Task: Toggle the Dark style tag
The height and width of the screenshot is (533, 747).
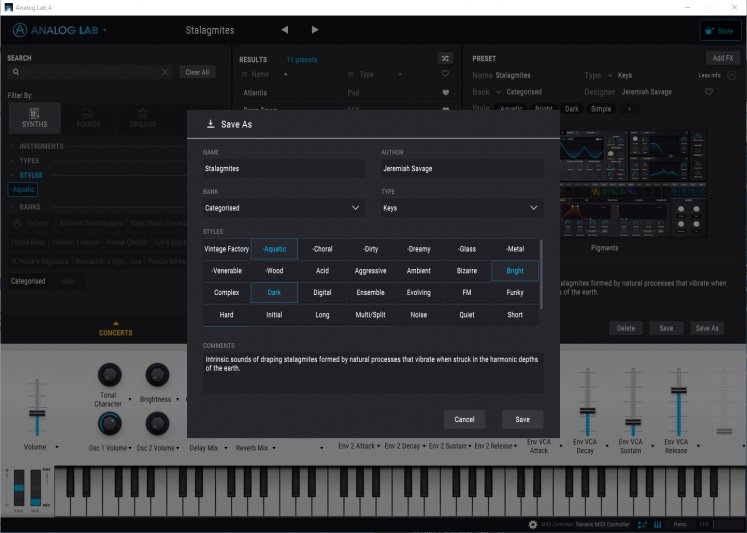Action: 274,292
